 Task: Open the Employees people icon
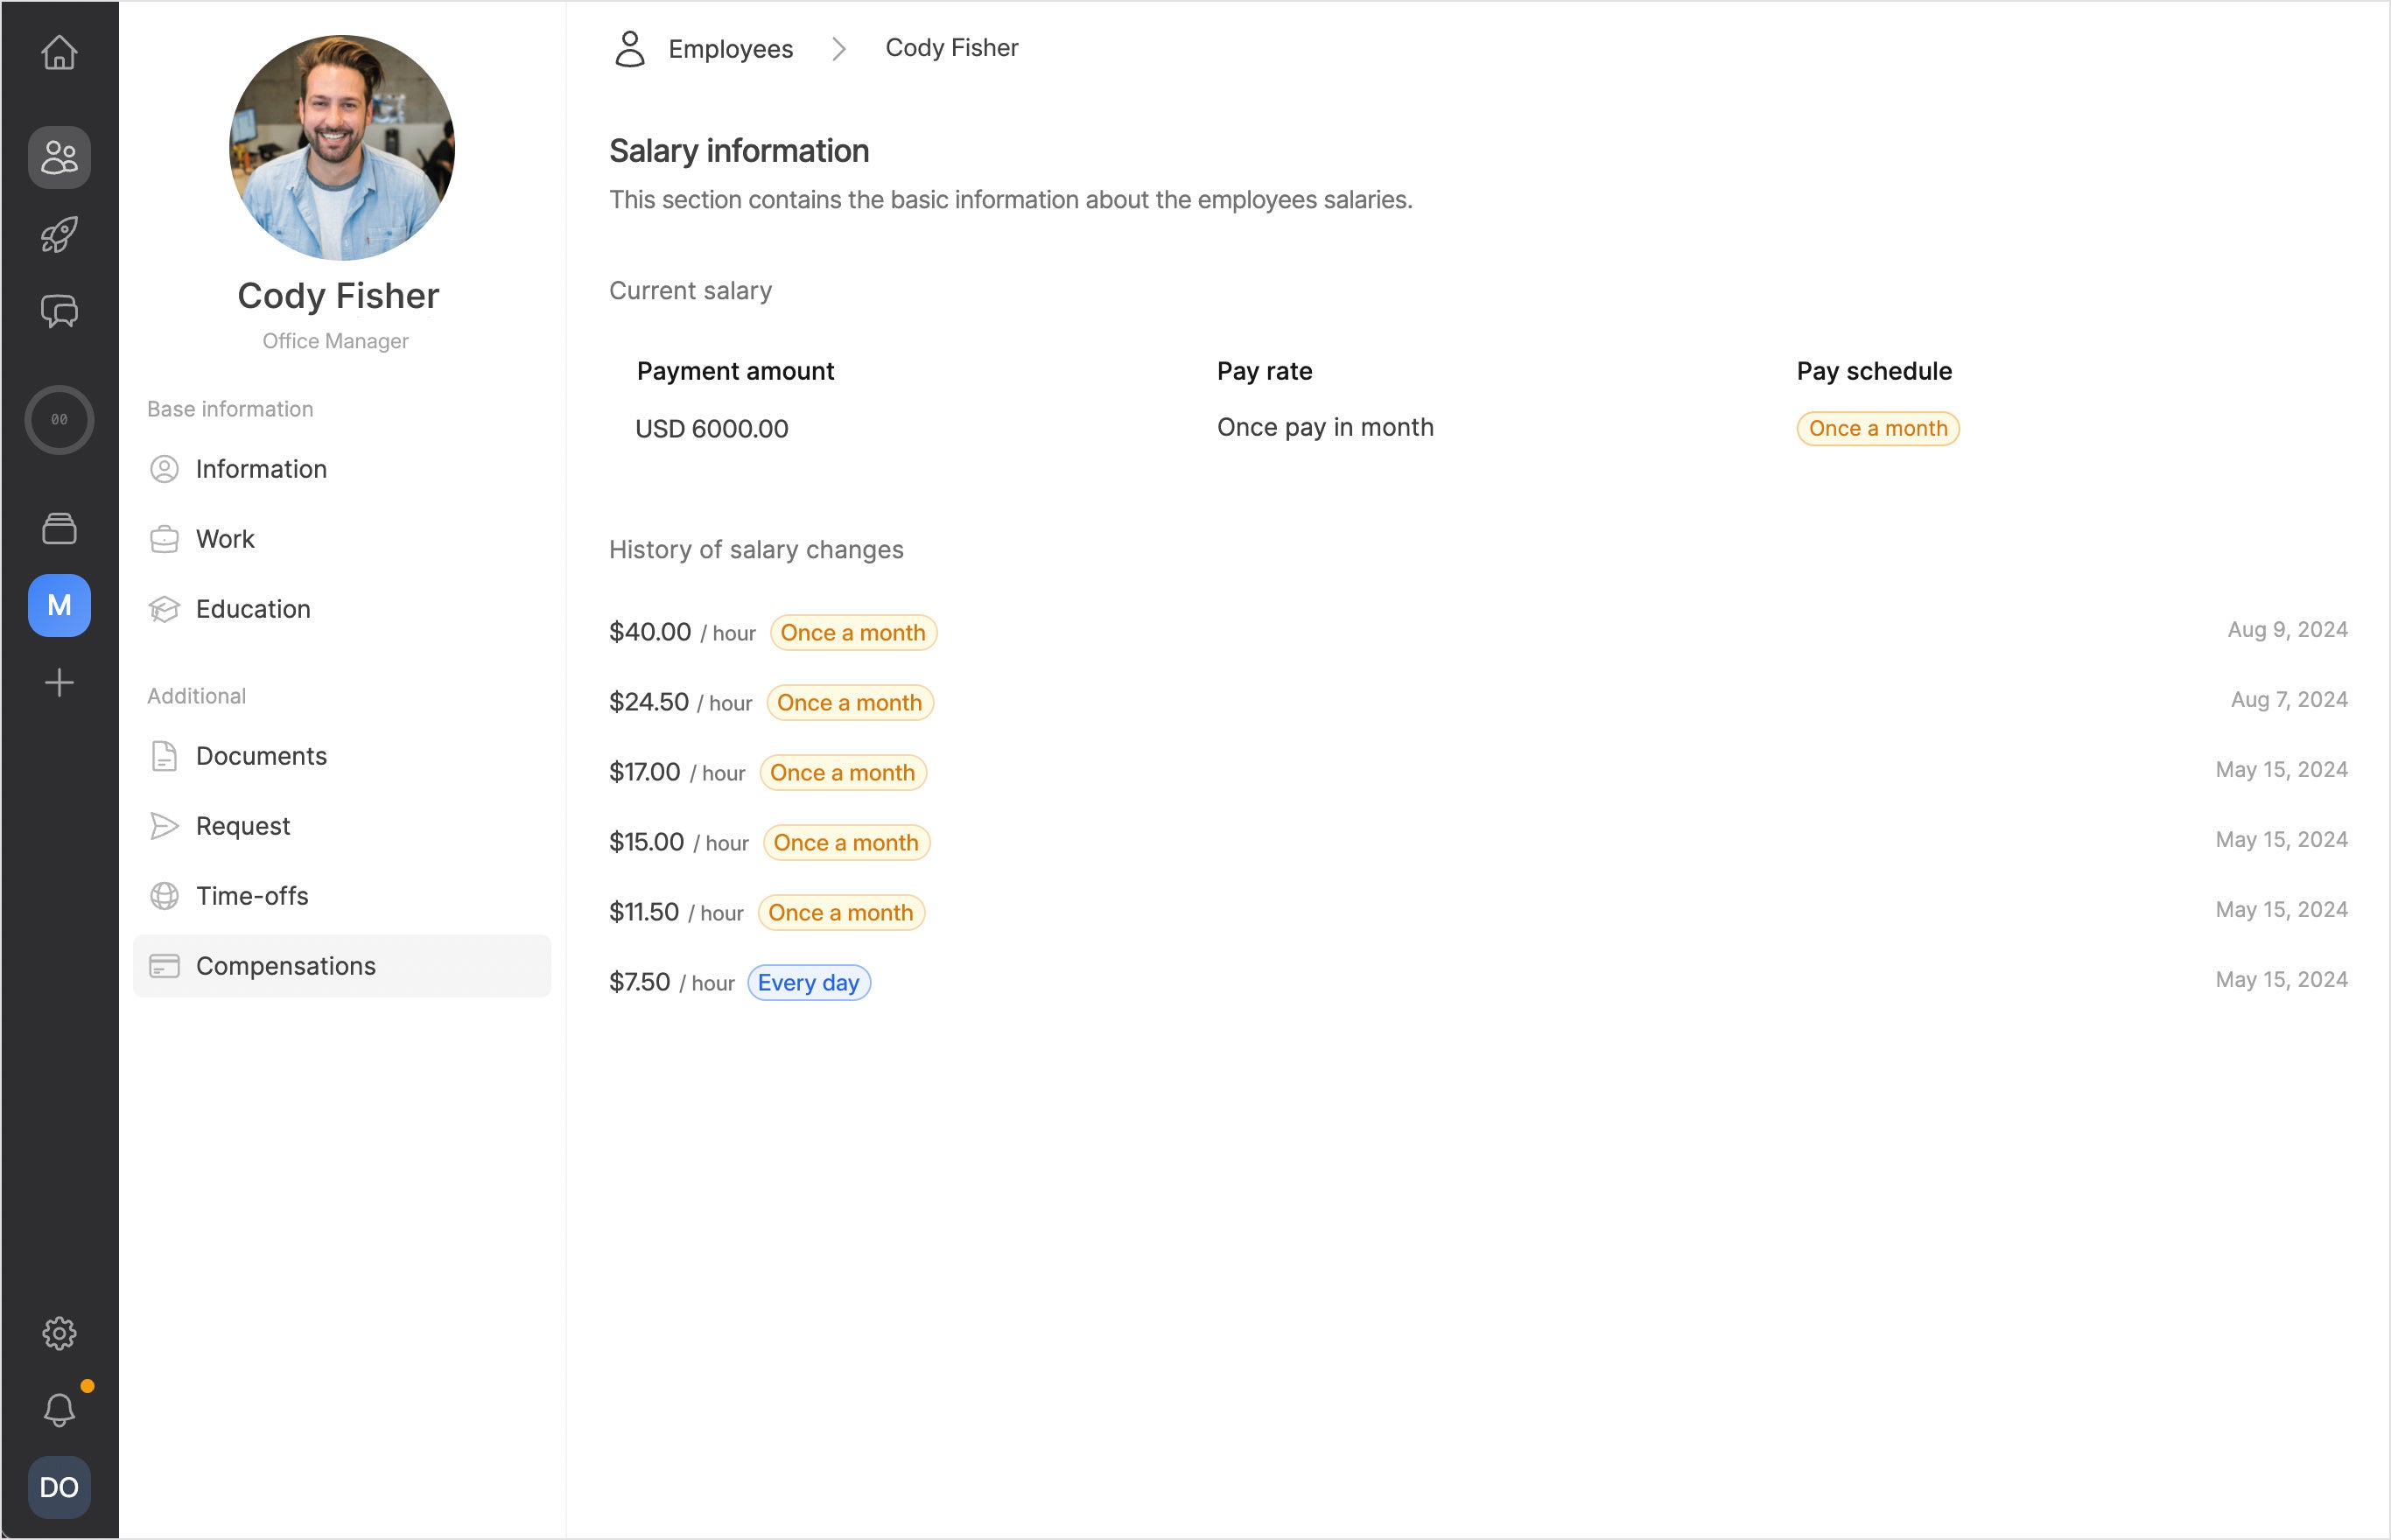59,157
